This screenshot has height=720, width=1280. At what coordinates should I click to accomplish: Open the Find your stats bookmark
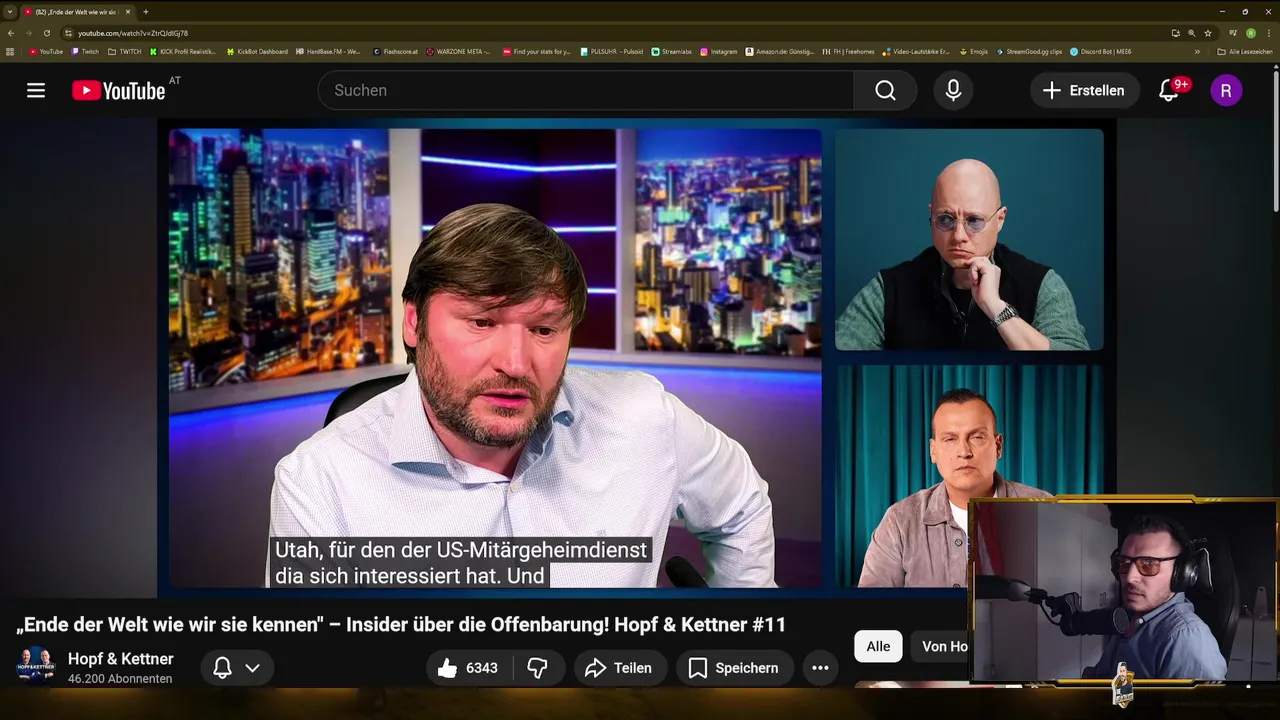[537, 52]
